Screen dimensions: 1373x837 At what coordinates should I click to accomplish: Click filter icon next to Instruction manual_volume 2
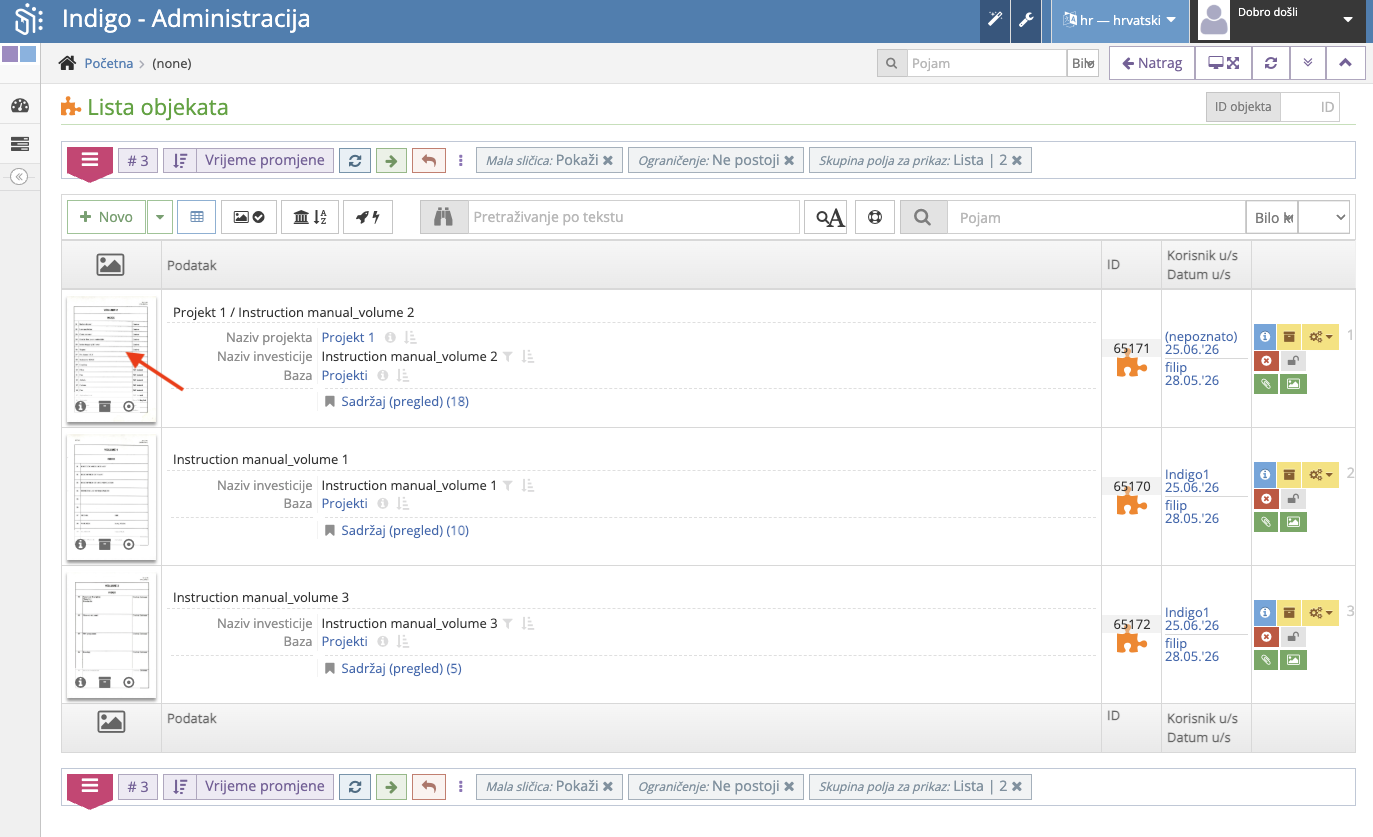tap(508, 357)
